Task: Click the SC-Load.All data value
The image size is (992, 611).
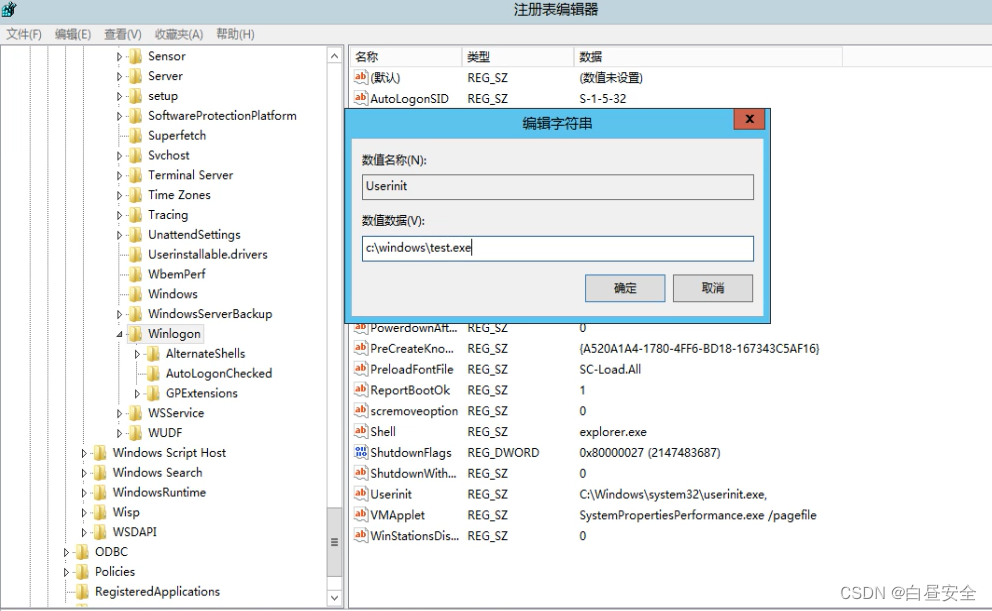Action: click(610, 369)
